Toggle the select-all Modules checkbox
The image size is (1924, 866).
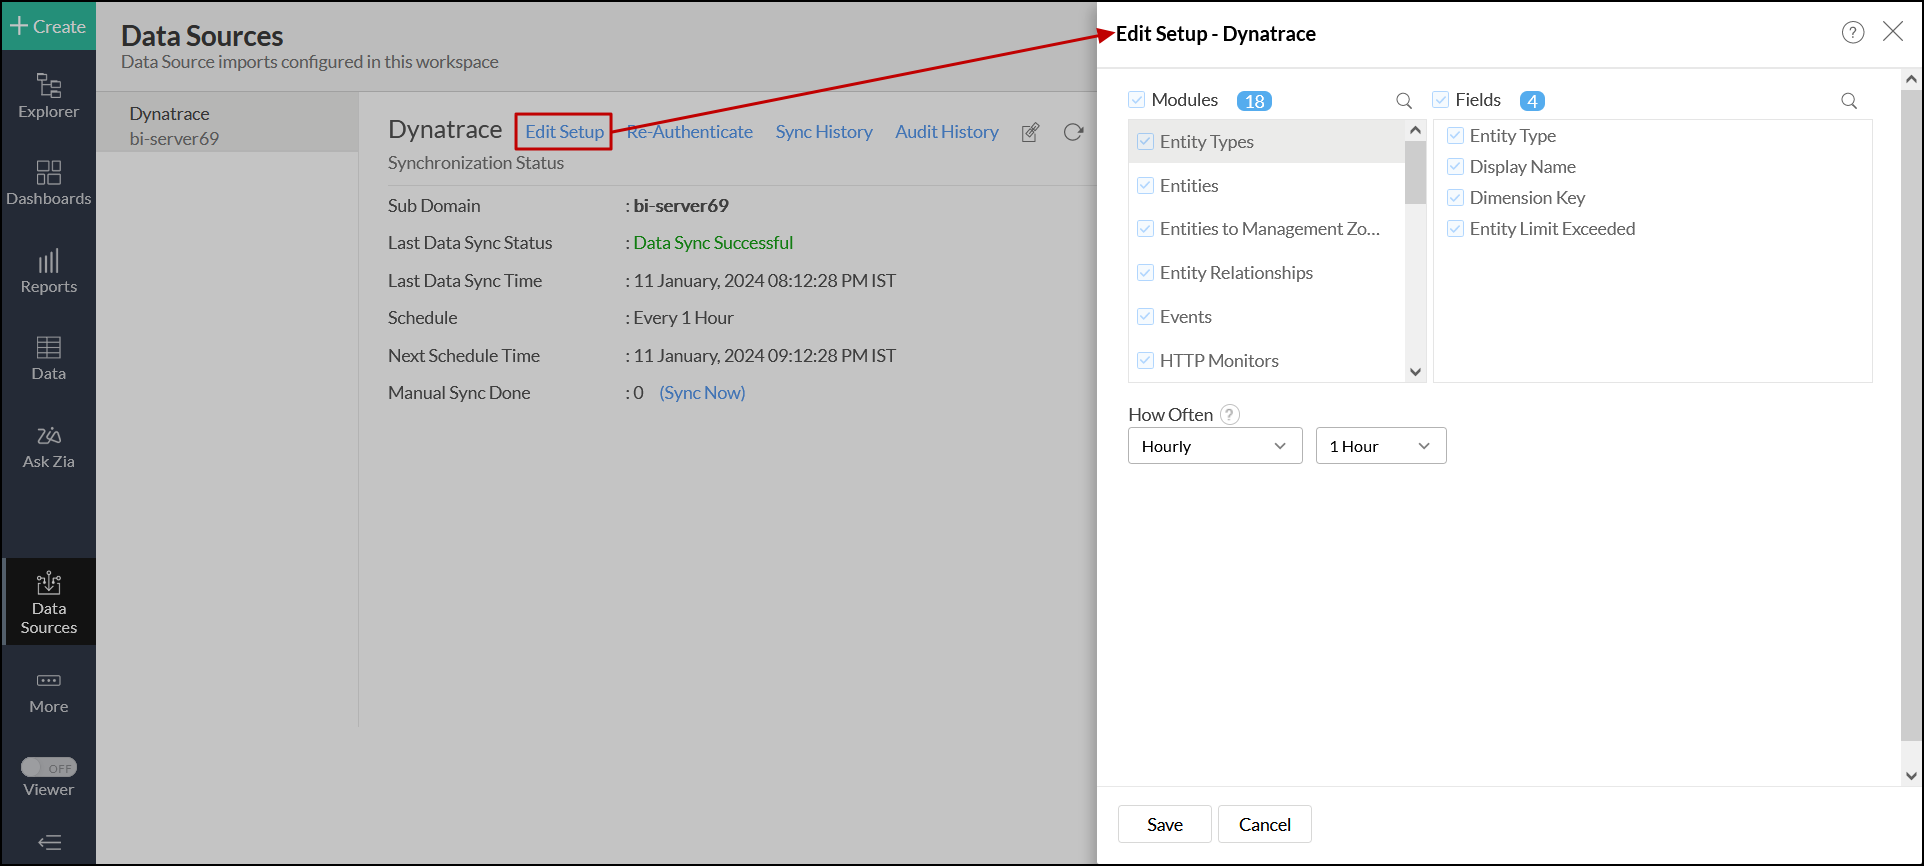(x=1137, y=100)
